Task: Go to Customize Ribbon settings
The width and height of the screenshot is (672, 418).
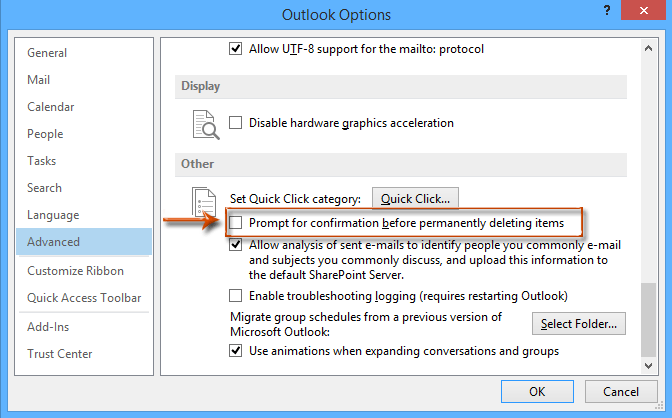Action: point(76,271)
